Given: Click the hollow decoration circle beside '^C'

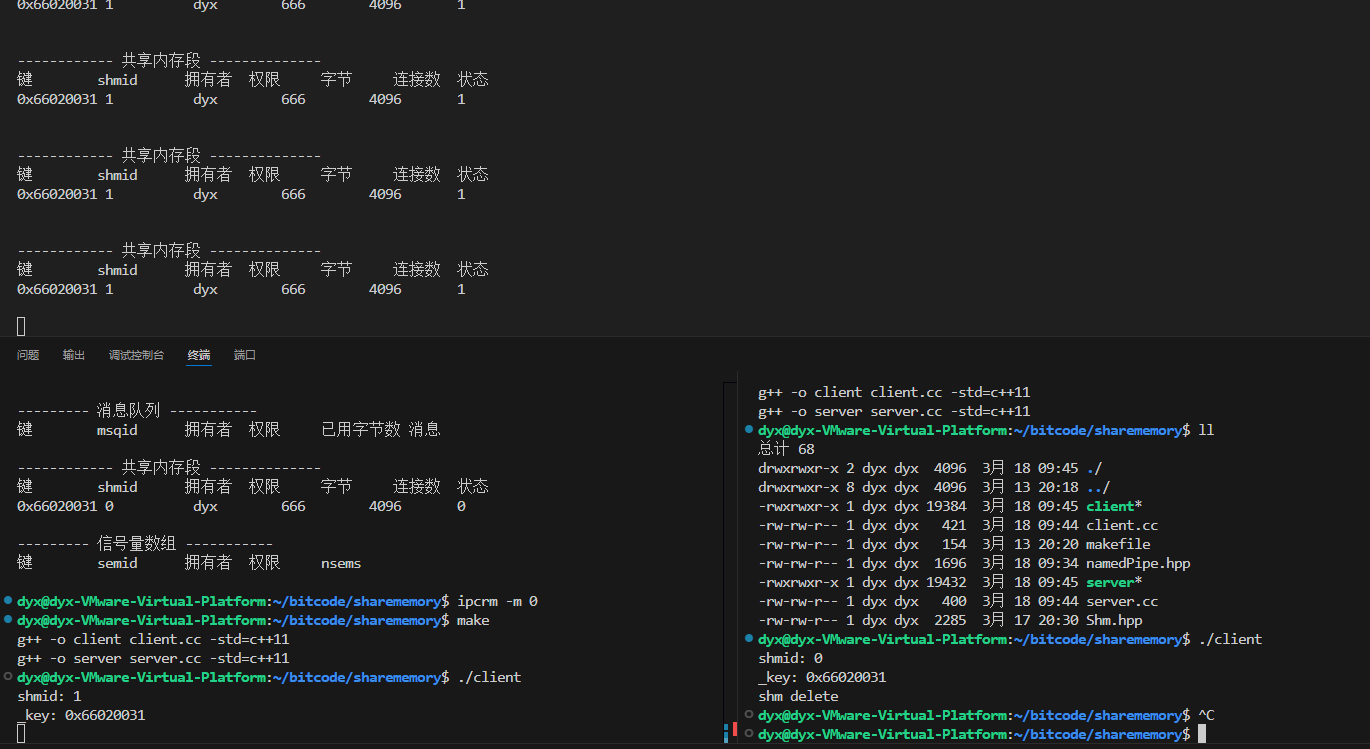Looking at the screenshot, I should coord(749,715).
